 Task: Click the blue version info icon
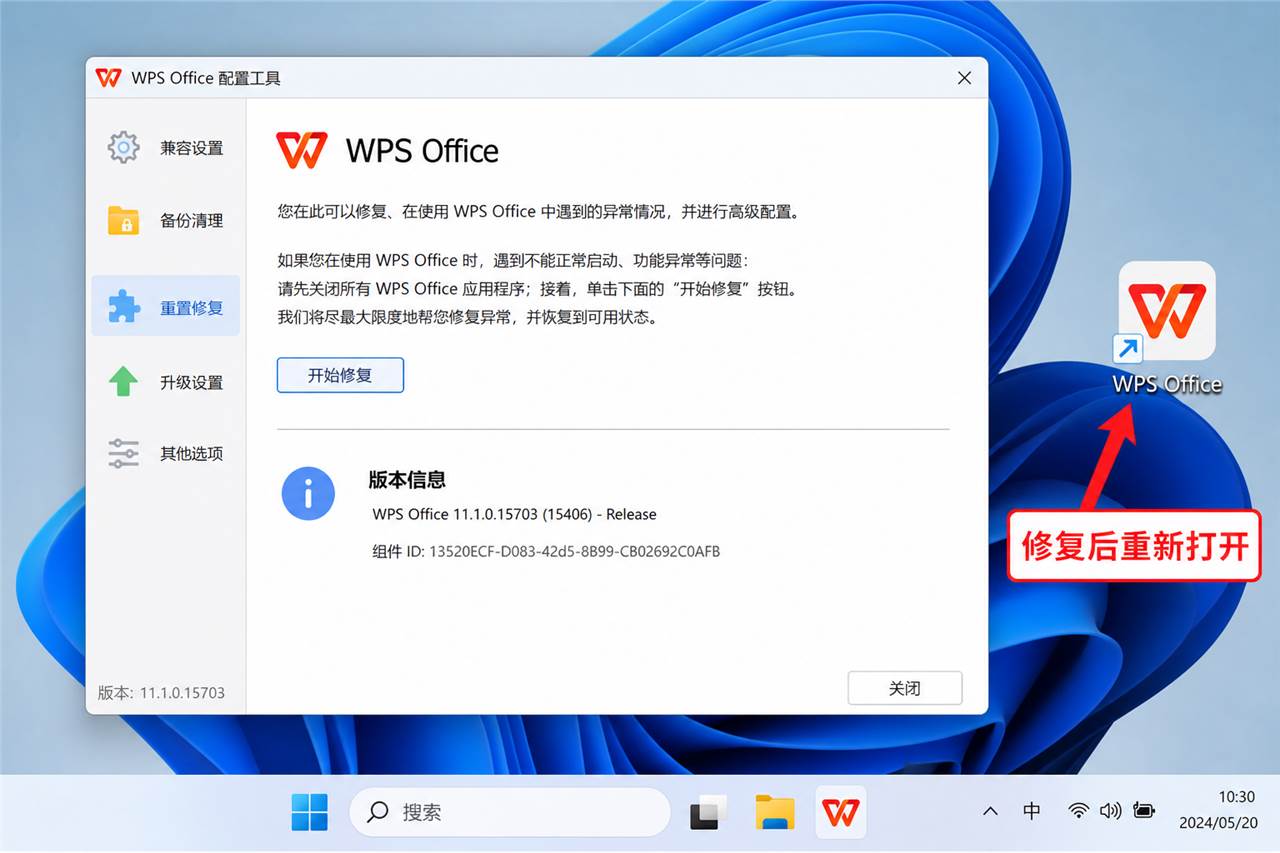(x=308, y=493)
